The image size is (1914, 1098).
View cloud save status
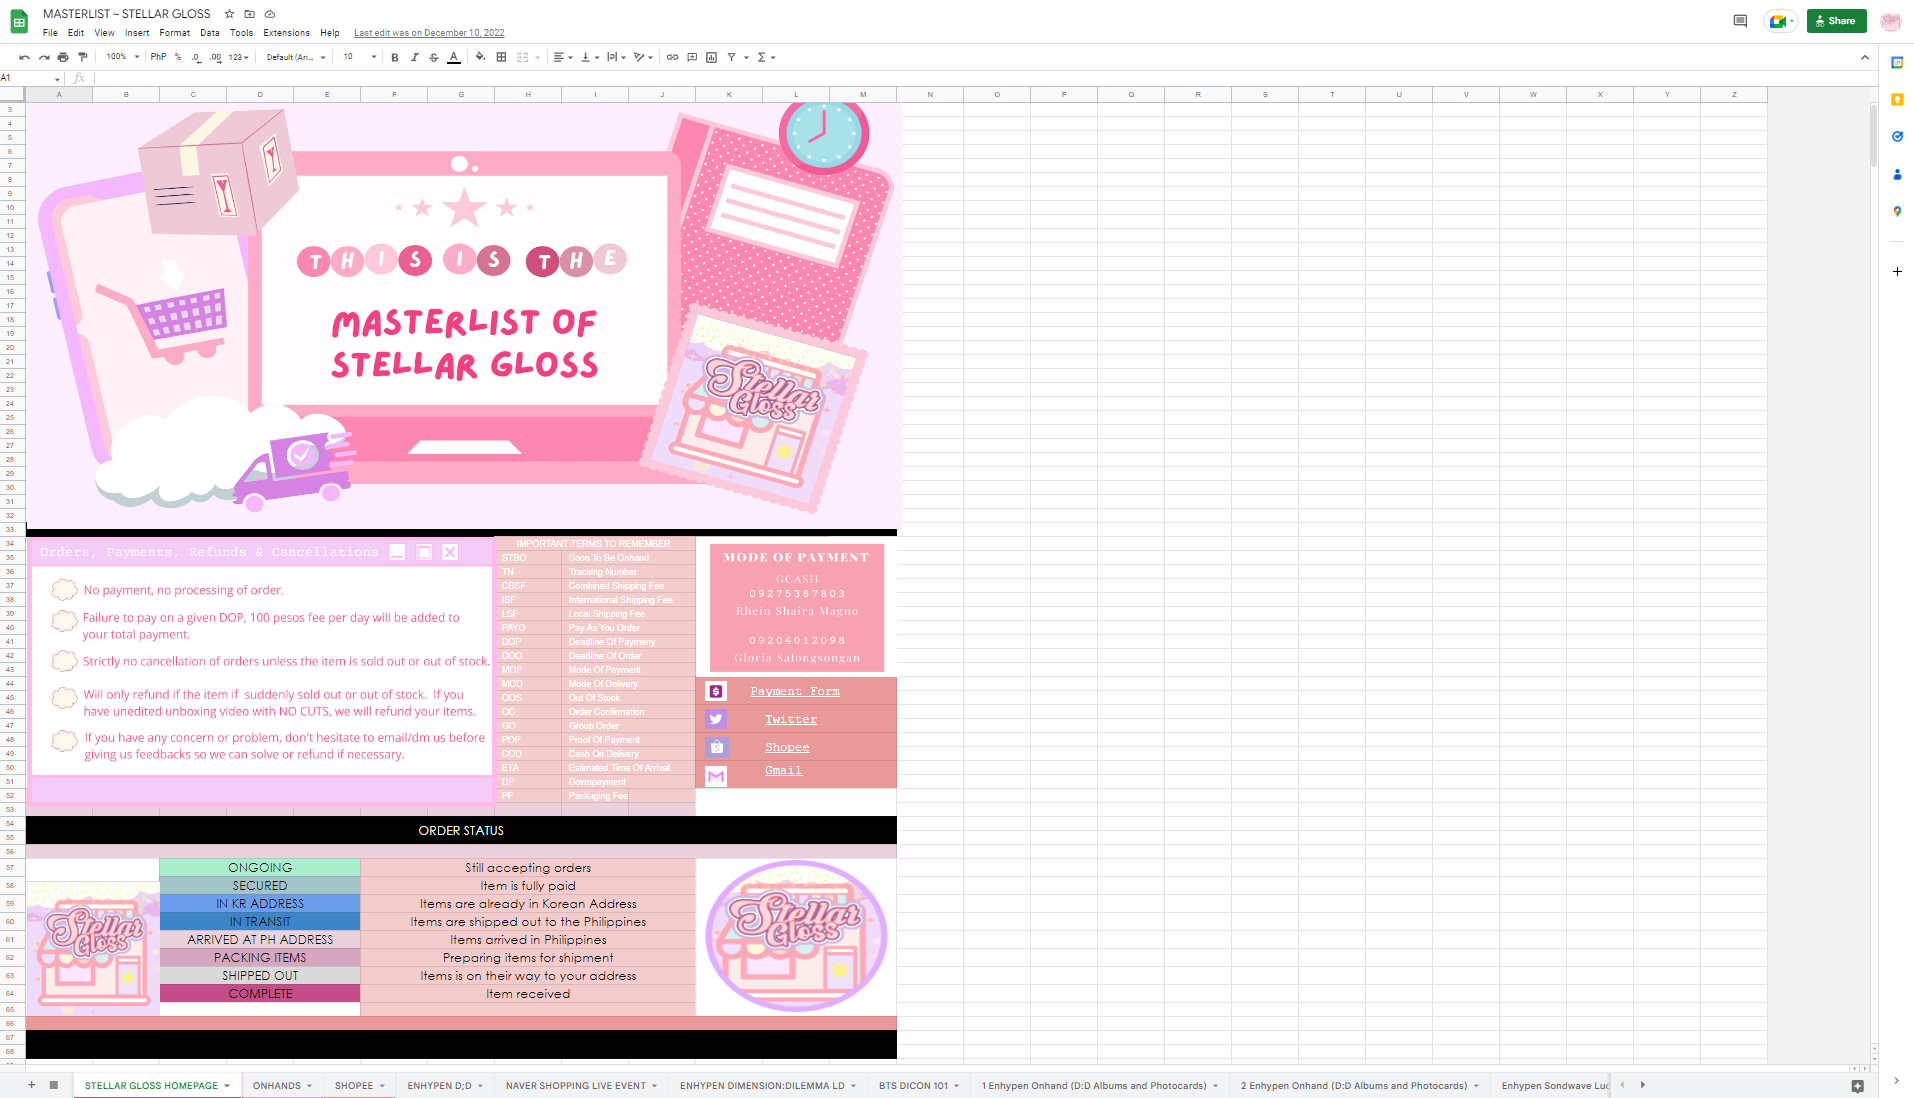pyautogui.click(x=270, y=14)
